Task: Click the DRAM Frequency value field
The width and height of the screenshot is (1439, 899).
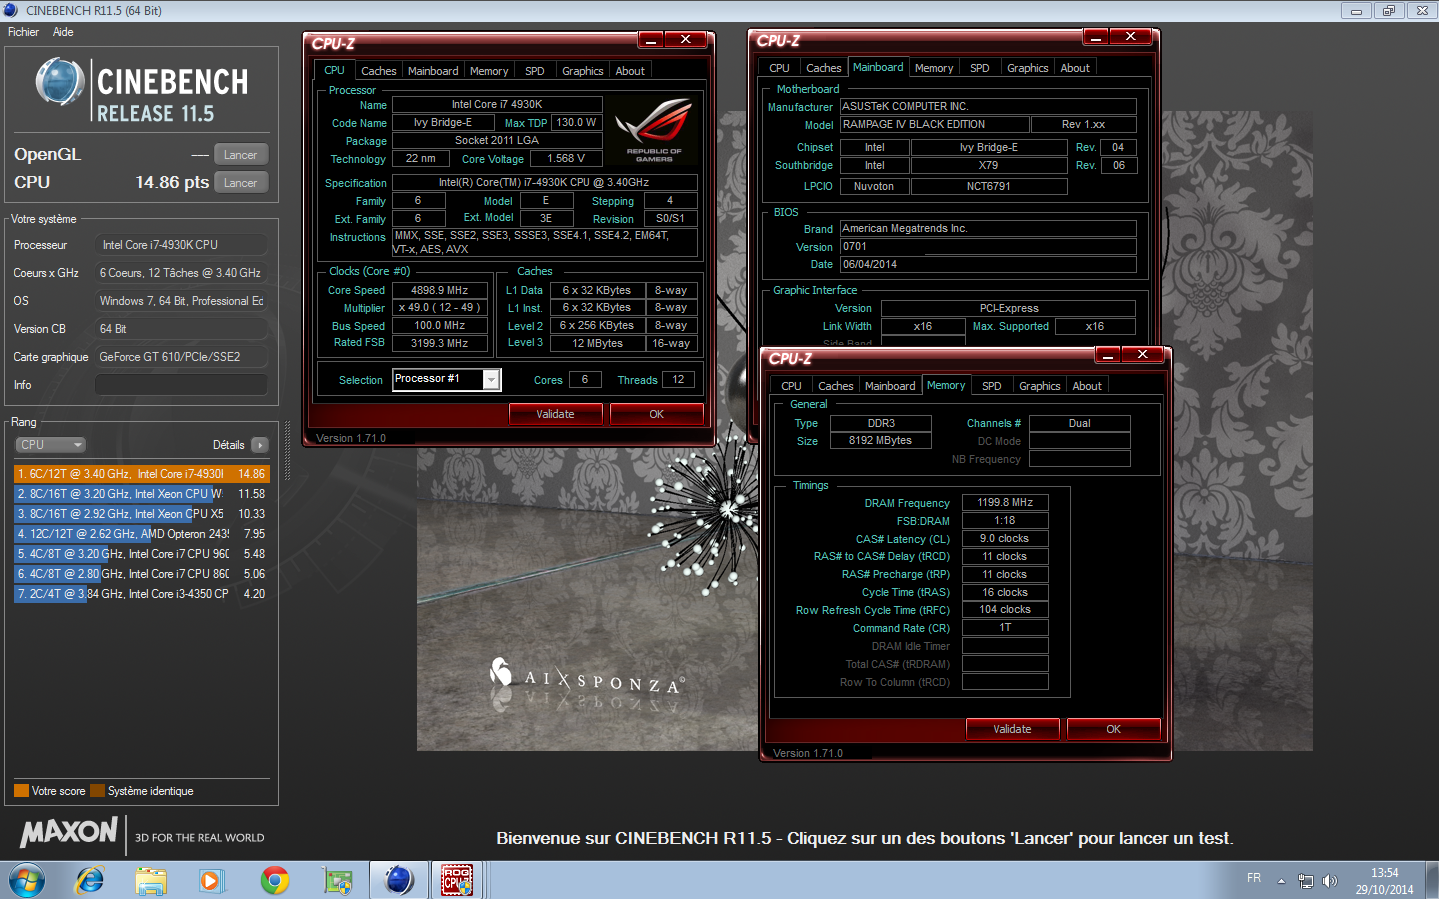Action: tap(1005, 503)
